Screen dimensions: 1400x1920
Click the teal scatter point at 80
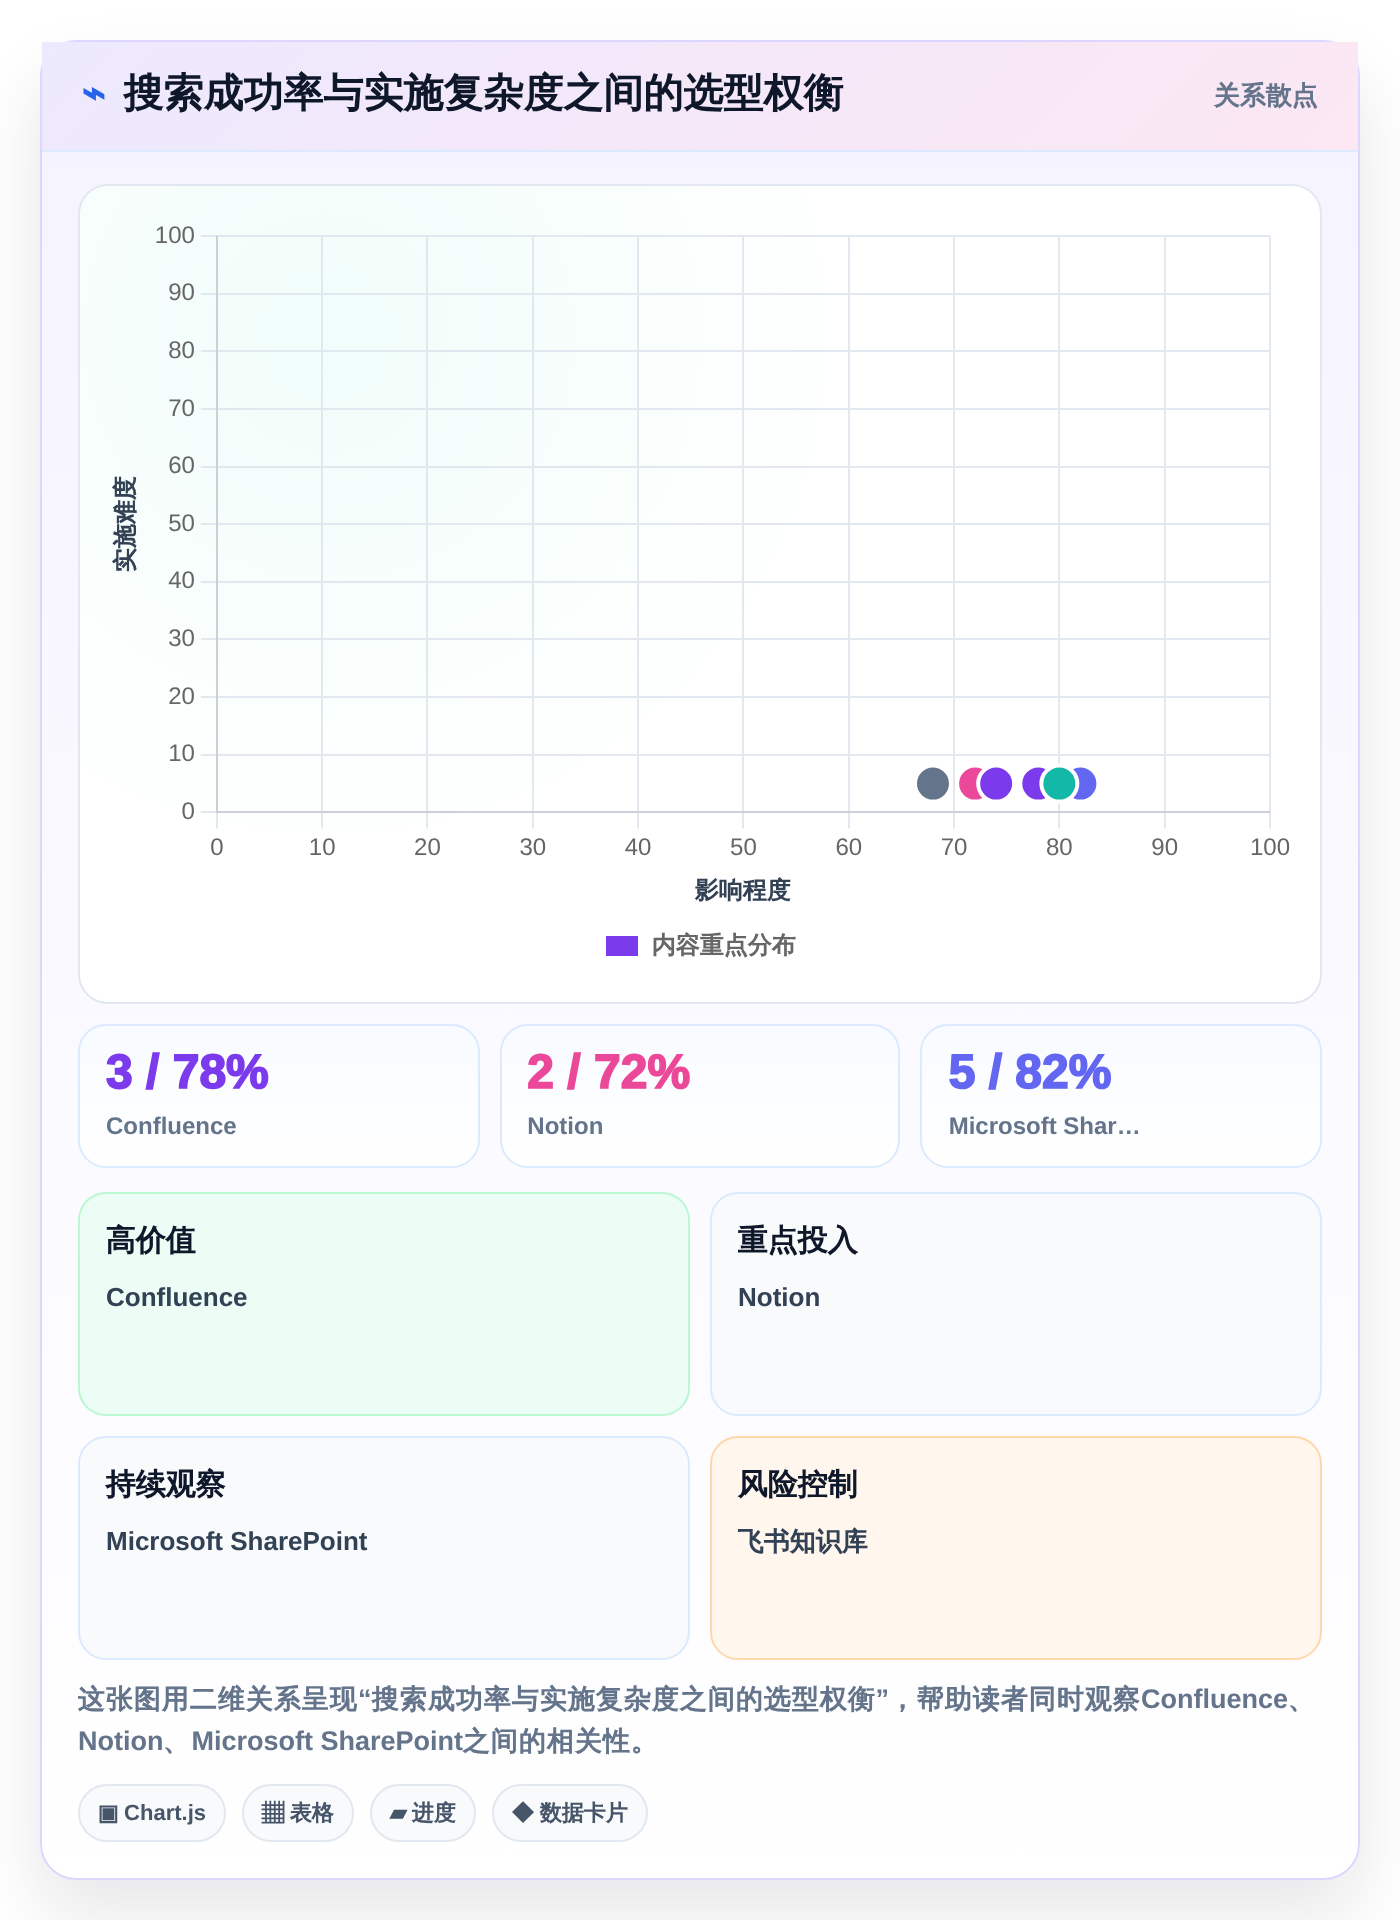pos(1059,784)
